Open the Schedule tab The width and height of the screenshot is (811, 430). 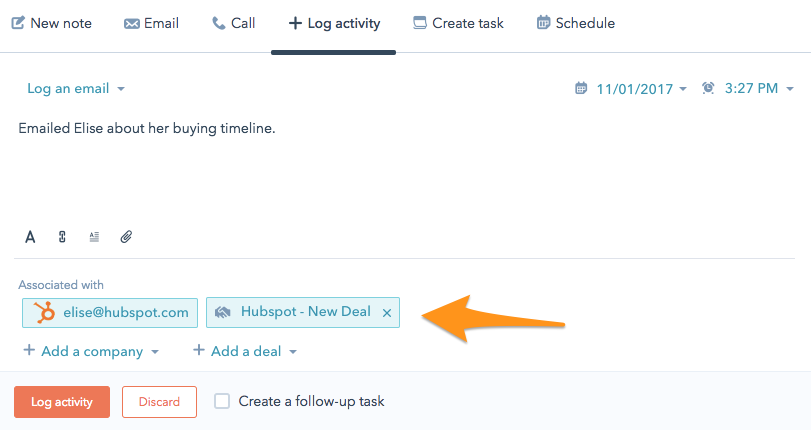pos(575,22)
